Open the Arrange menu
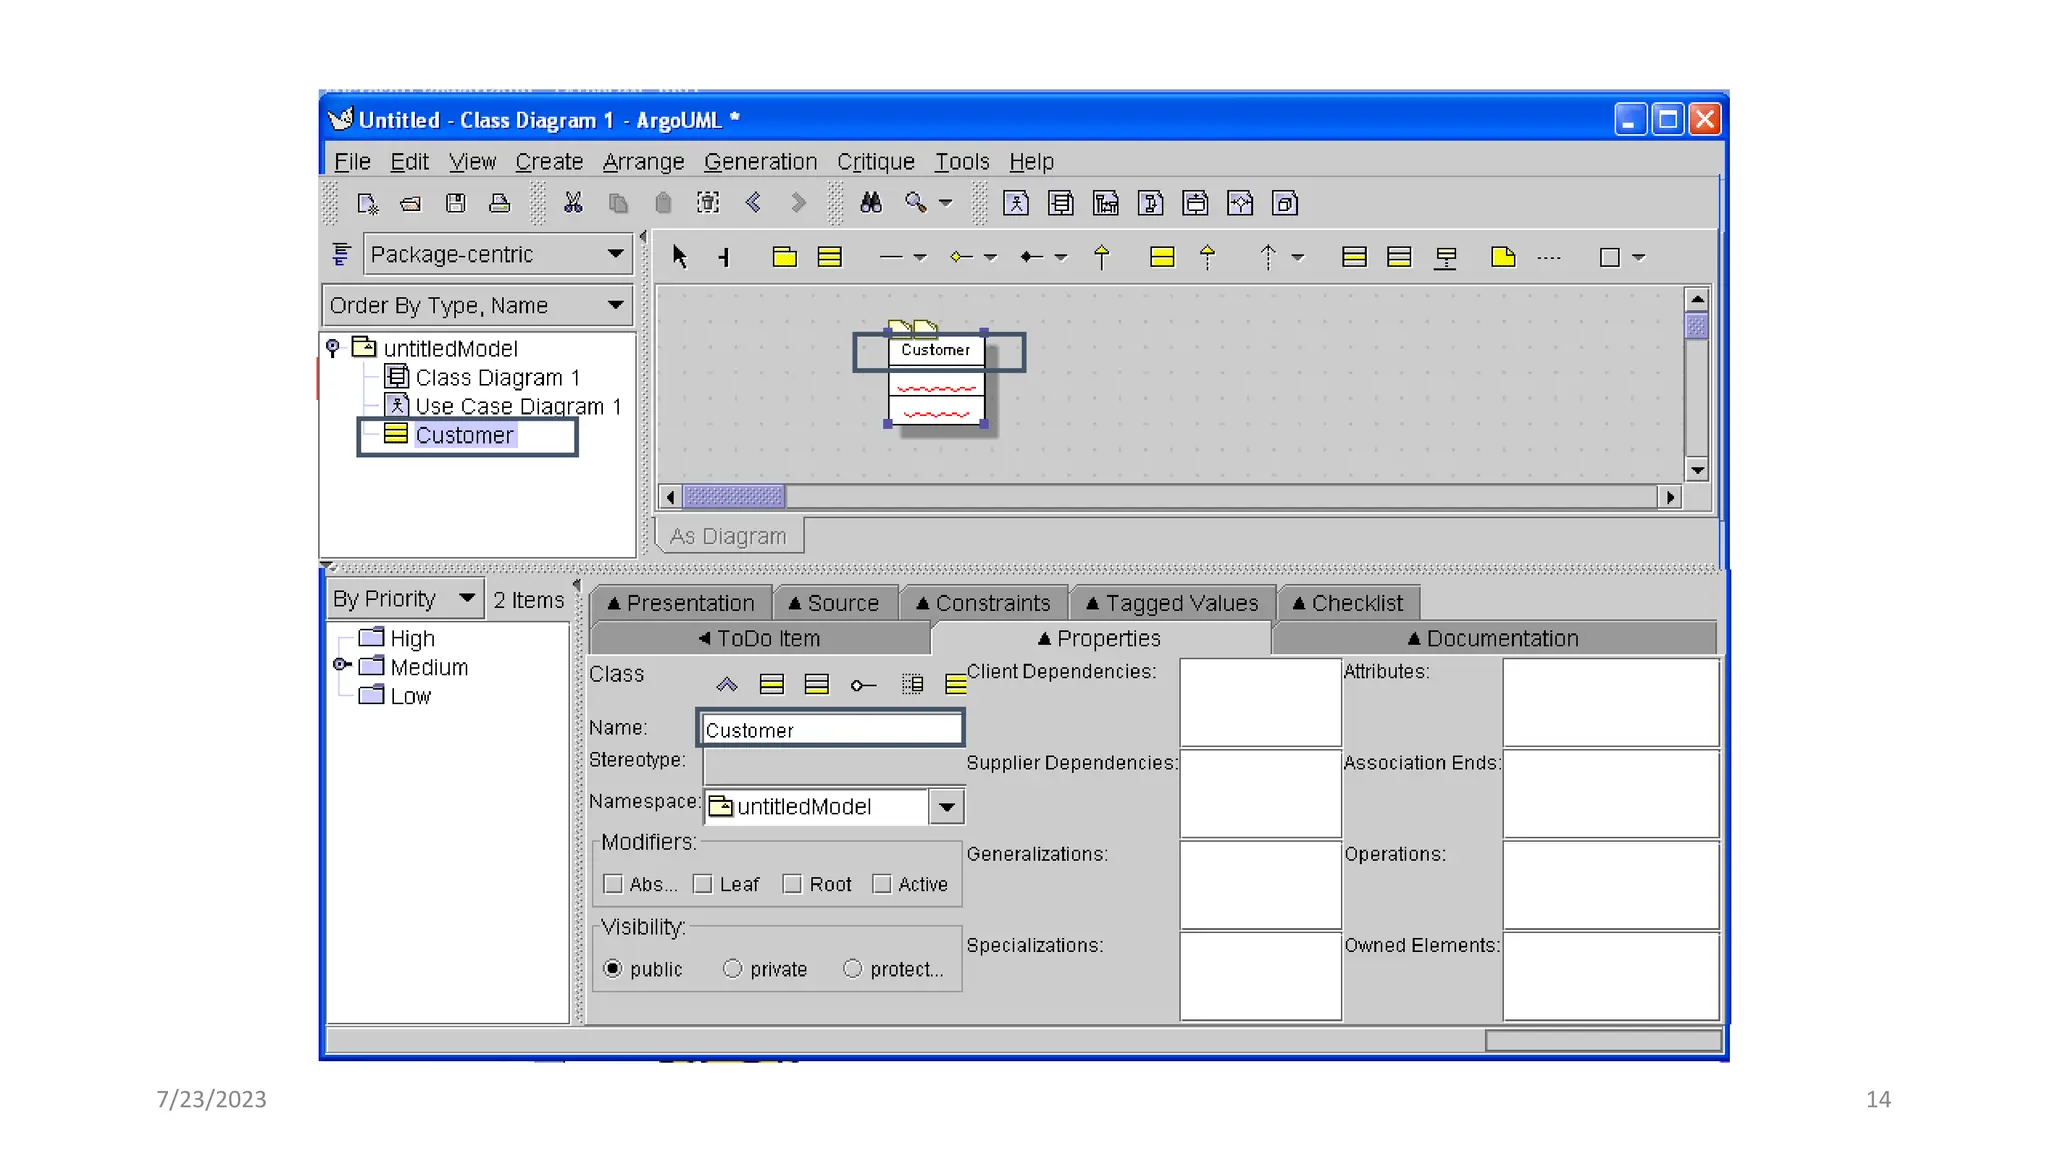The width and height of the screenshot is (2048, 1152). click(x=643, y=162)
